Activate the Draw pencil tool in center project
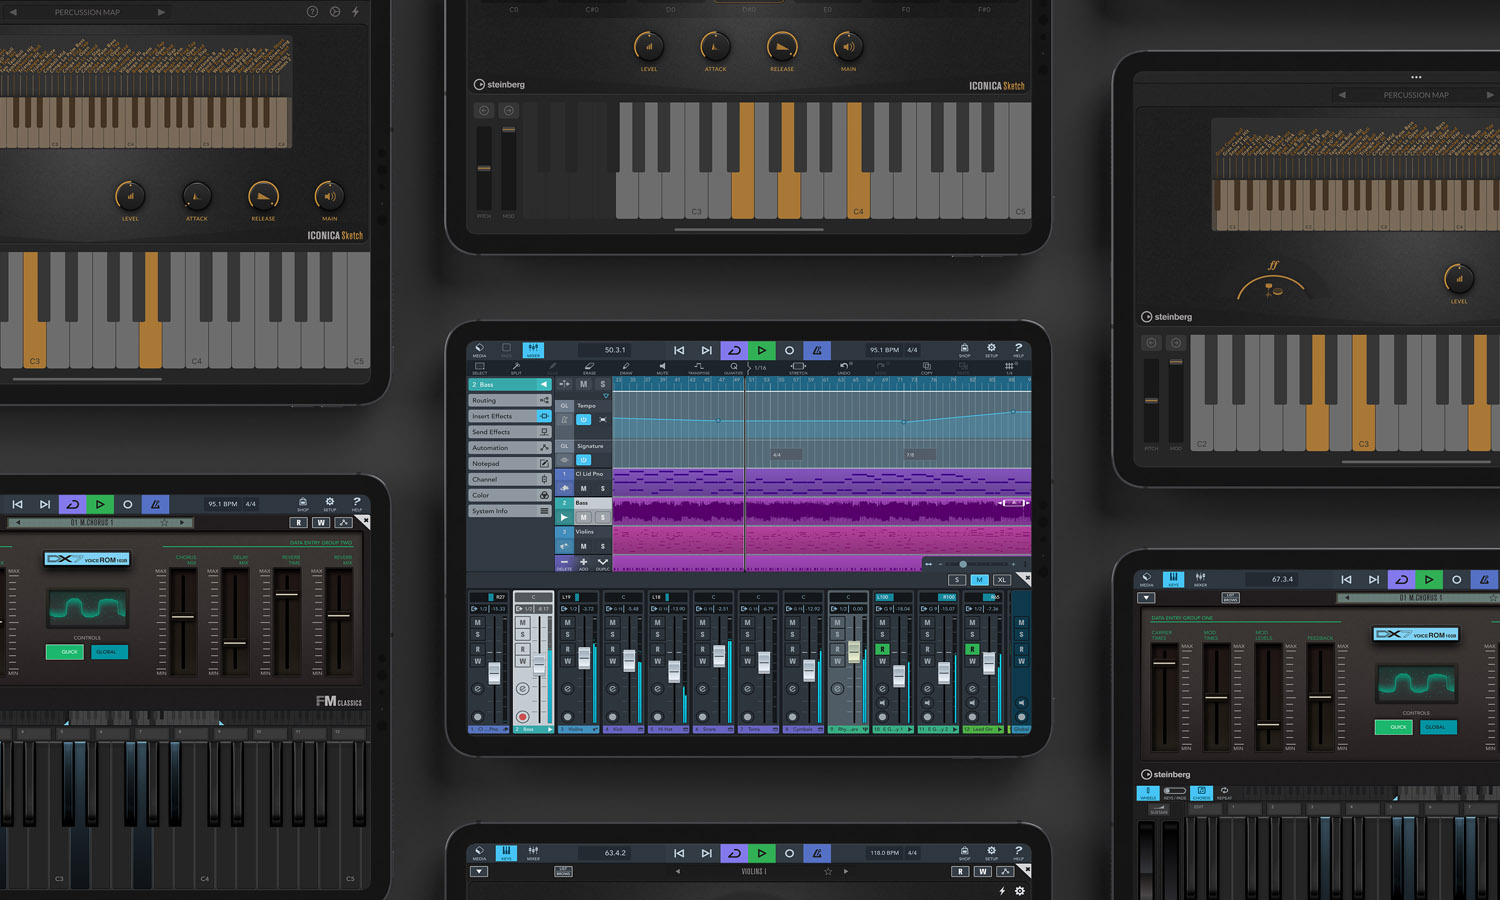1500x900 pixels. point(626,368)
